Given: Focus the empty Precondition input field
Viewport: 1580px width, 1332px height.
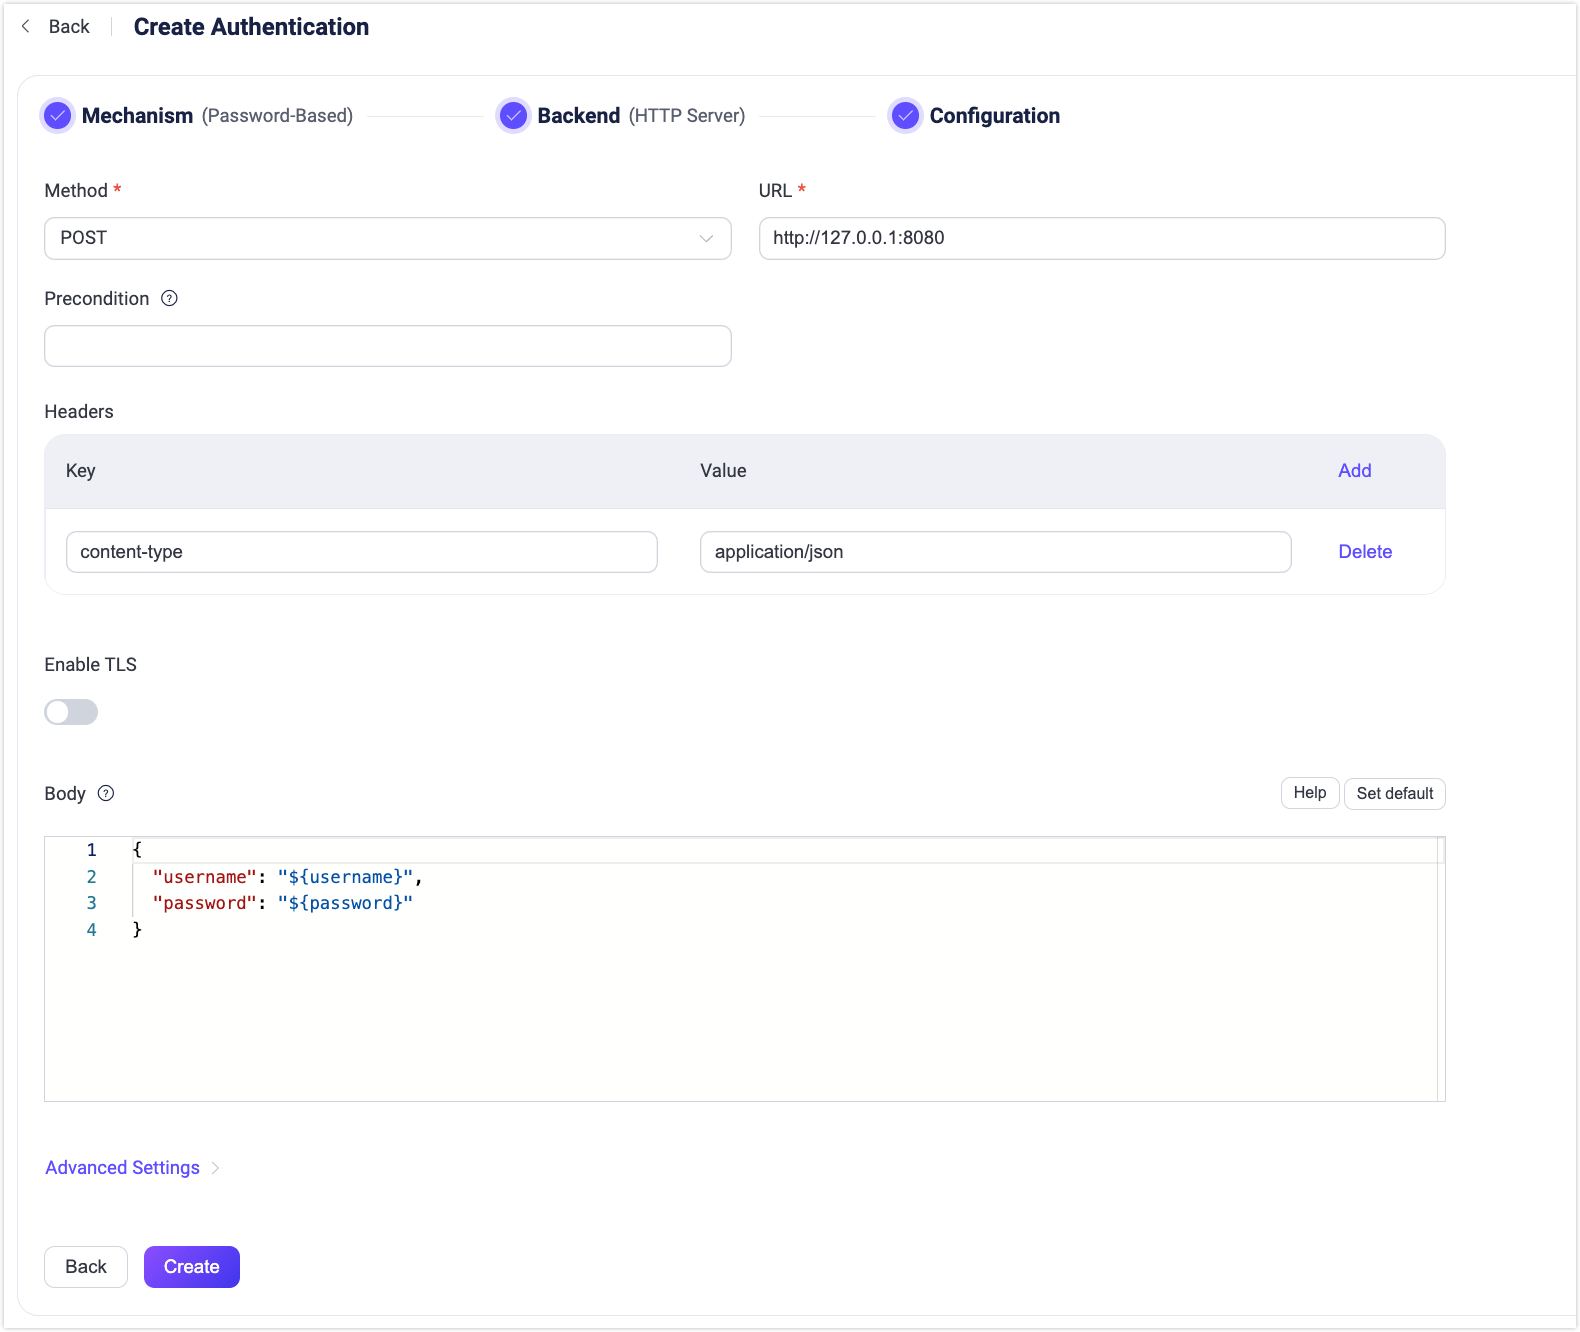Looking at the screenshot, I should 388,346.
